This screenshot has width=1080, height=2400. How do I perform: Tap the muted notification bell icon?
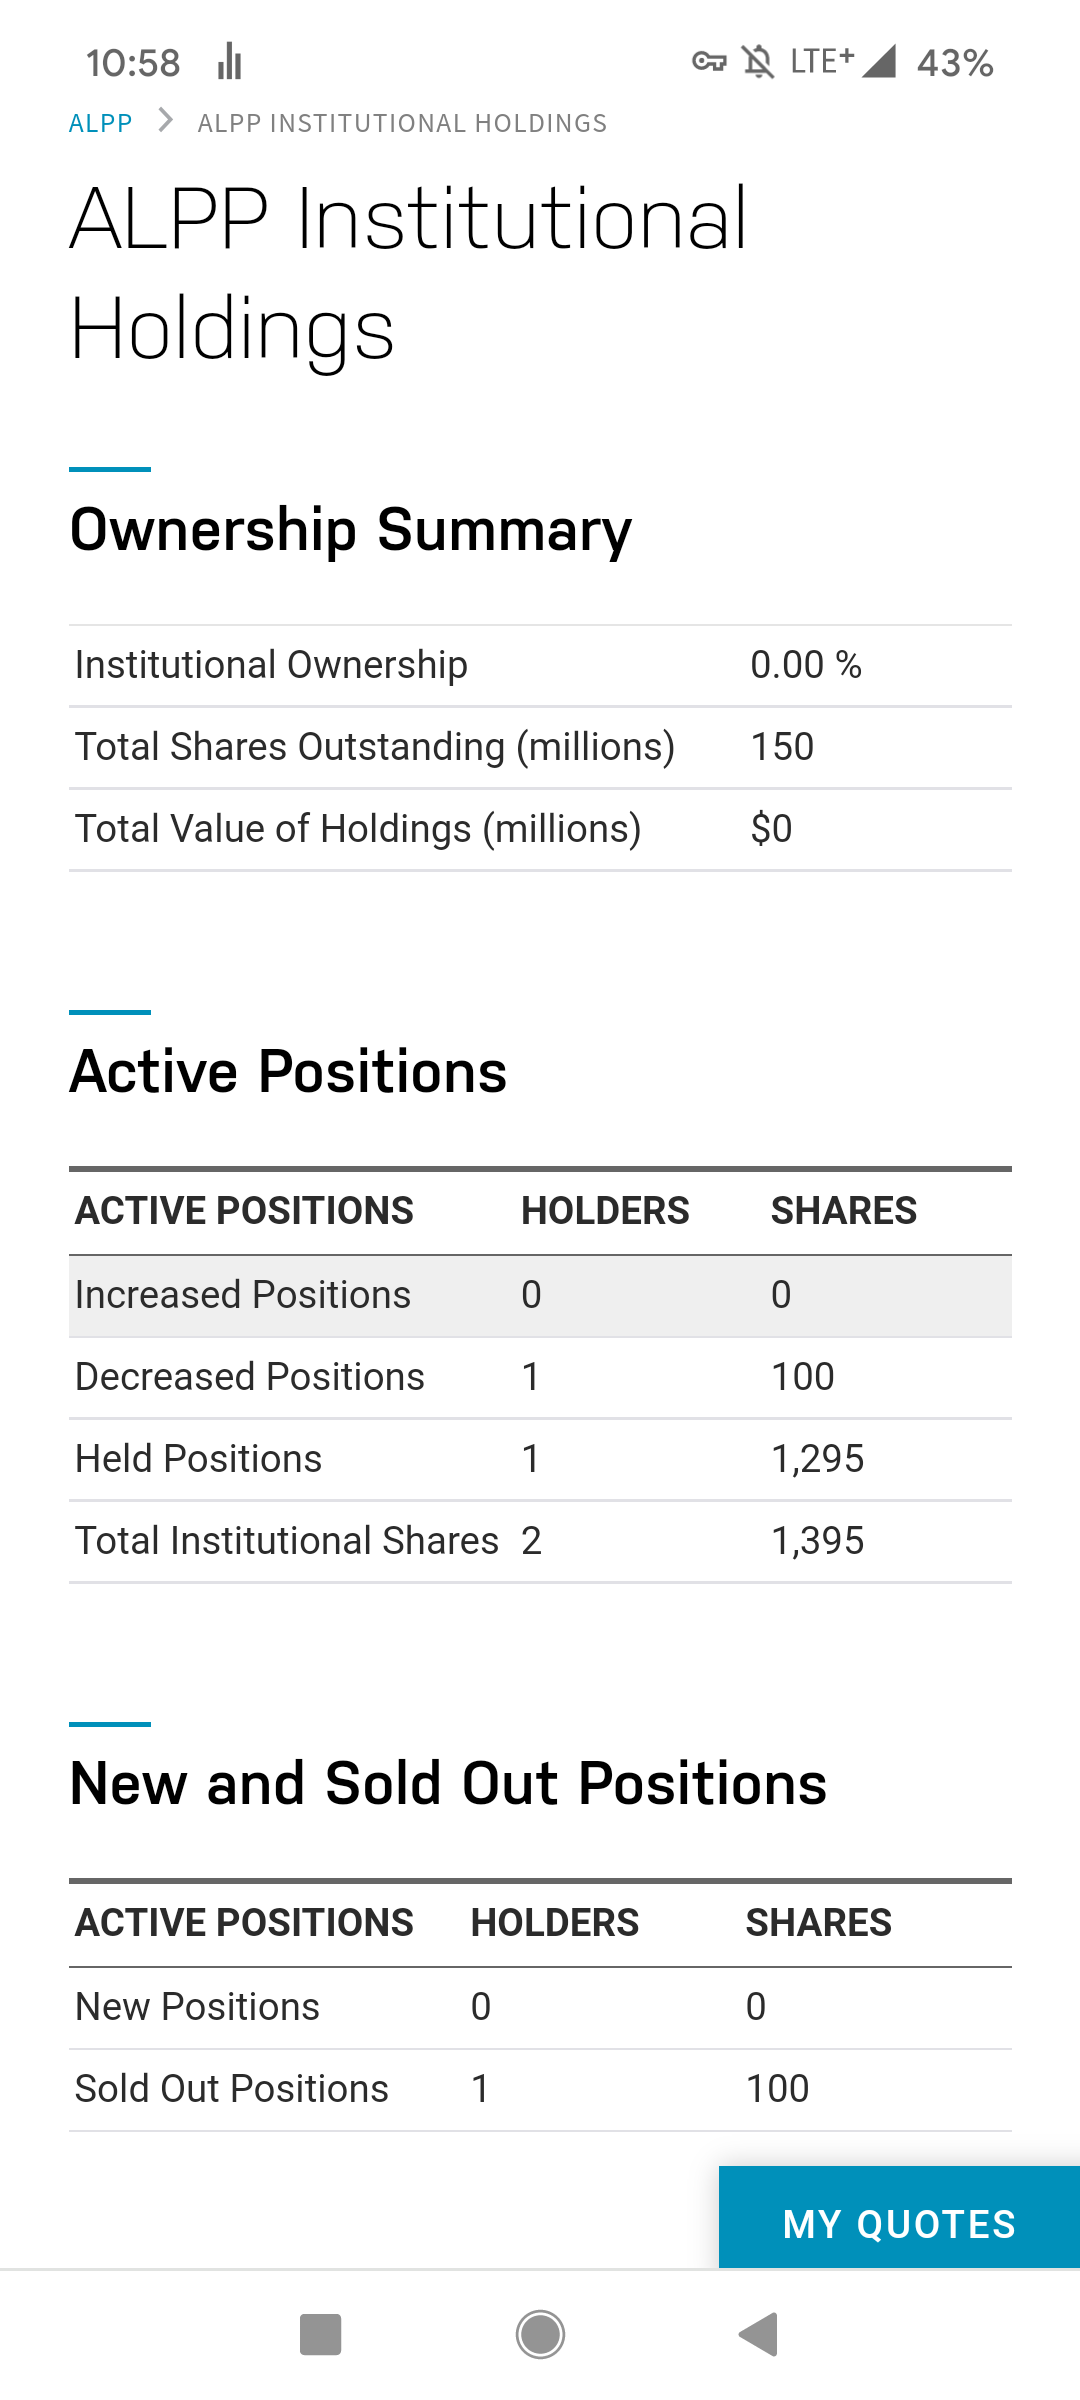[758, 62]
